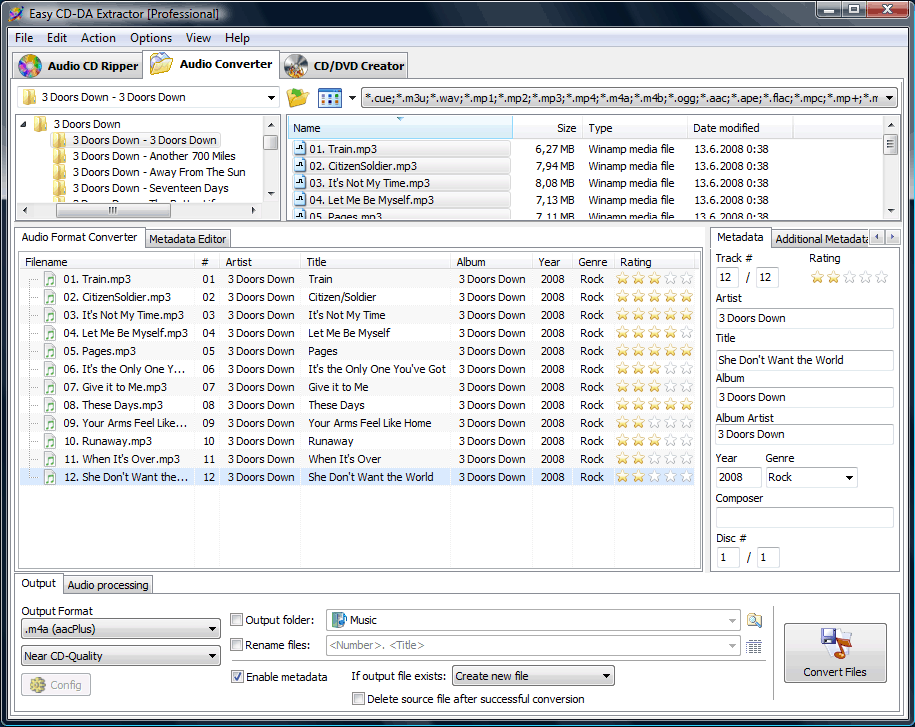Viewport: 915px width, 727px height.
Task: Set third star rating for Your Arms Feel Like Home
Action: pos(655,423)
